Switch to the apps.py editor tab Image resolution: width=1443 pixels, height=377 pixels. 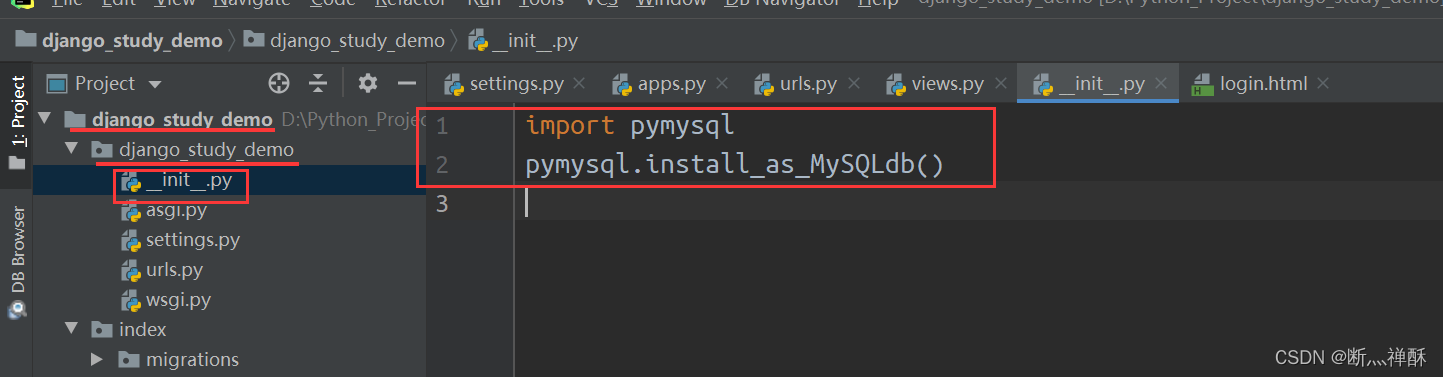(659, 84)
